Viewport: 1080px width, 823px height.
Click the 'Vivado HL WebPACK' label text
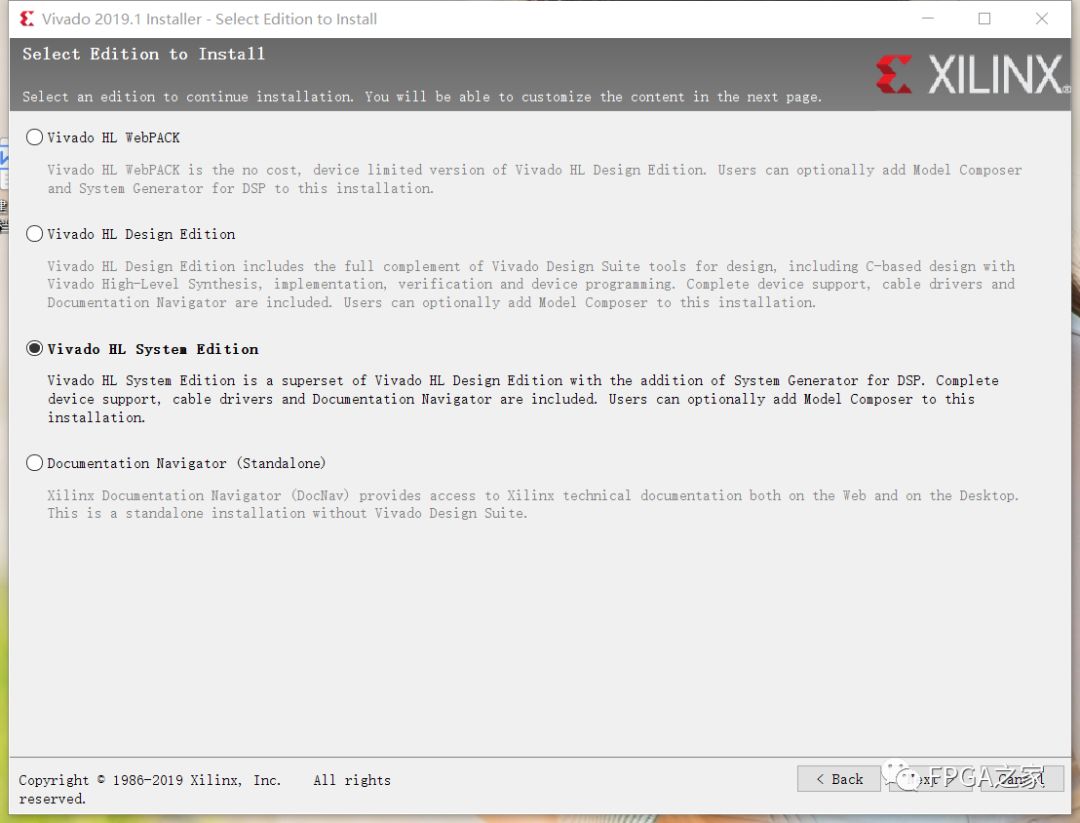[113, 138]
